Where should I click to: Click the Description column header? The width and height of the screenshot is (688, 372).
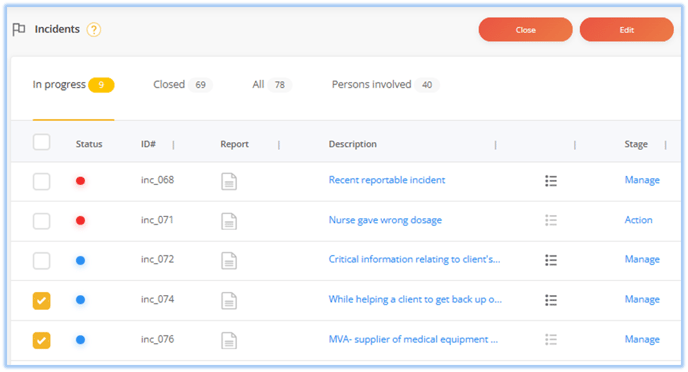pos(353,144)
